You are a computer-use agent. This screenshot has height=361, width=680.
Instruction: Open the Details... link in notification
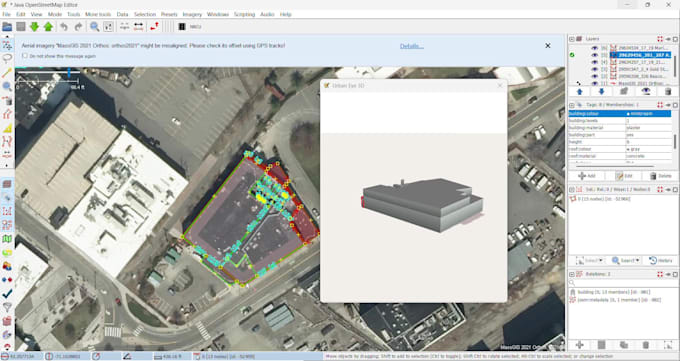pos(412,46)
